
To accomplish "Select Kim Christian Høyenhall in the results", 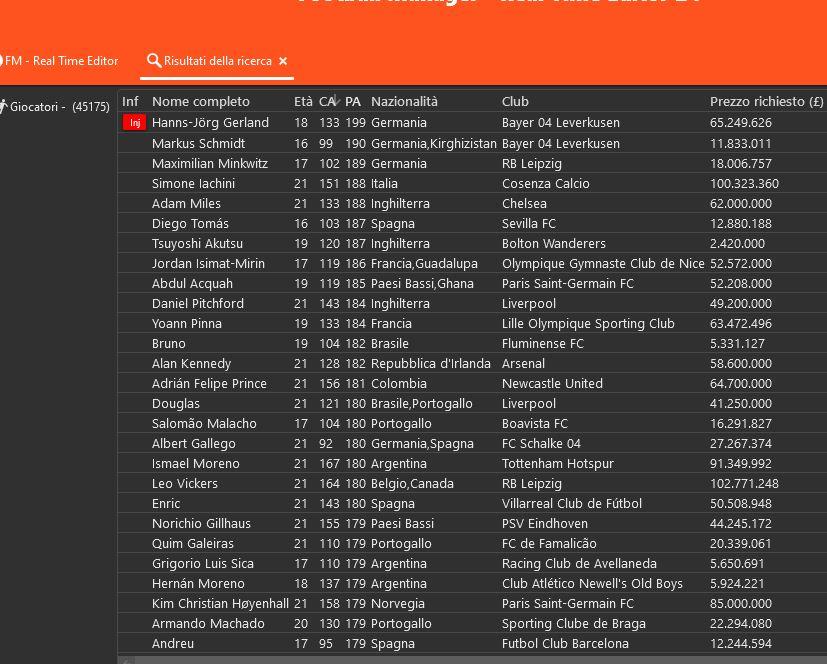I will click(220, 603).
